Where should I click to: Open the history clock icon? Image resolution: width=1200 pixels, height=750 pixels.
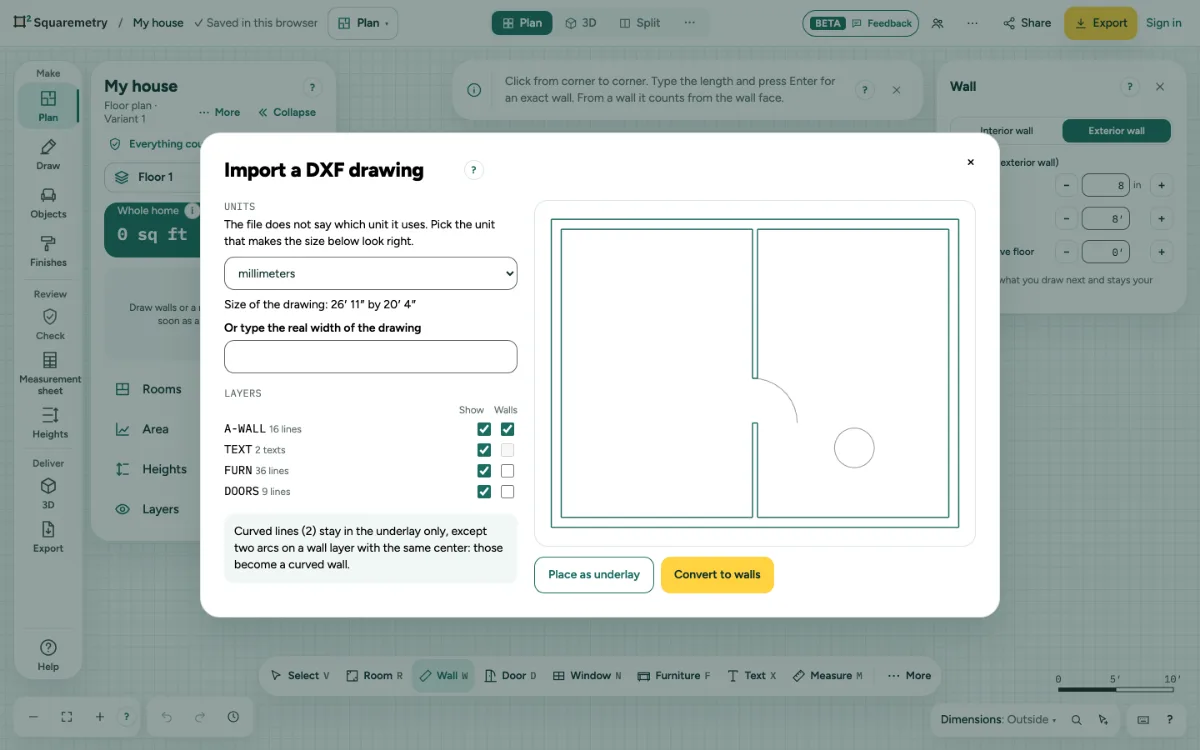pos(233,717)
